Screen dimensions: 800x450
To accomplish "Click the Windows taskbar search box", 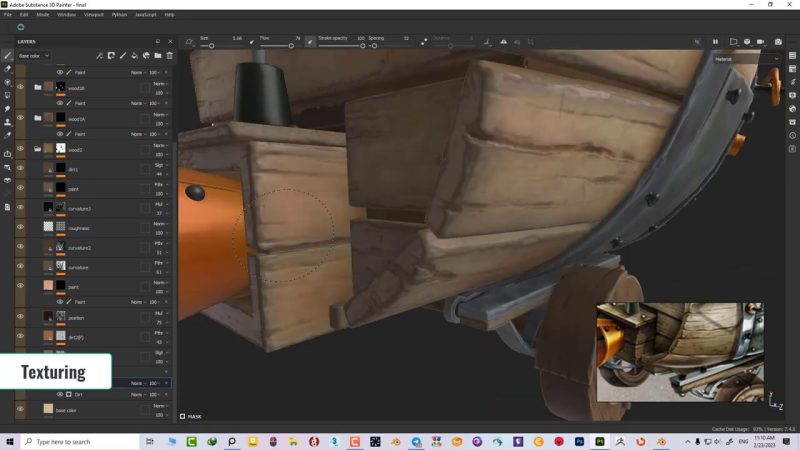I will (70, 441).
